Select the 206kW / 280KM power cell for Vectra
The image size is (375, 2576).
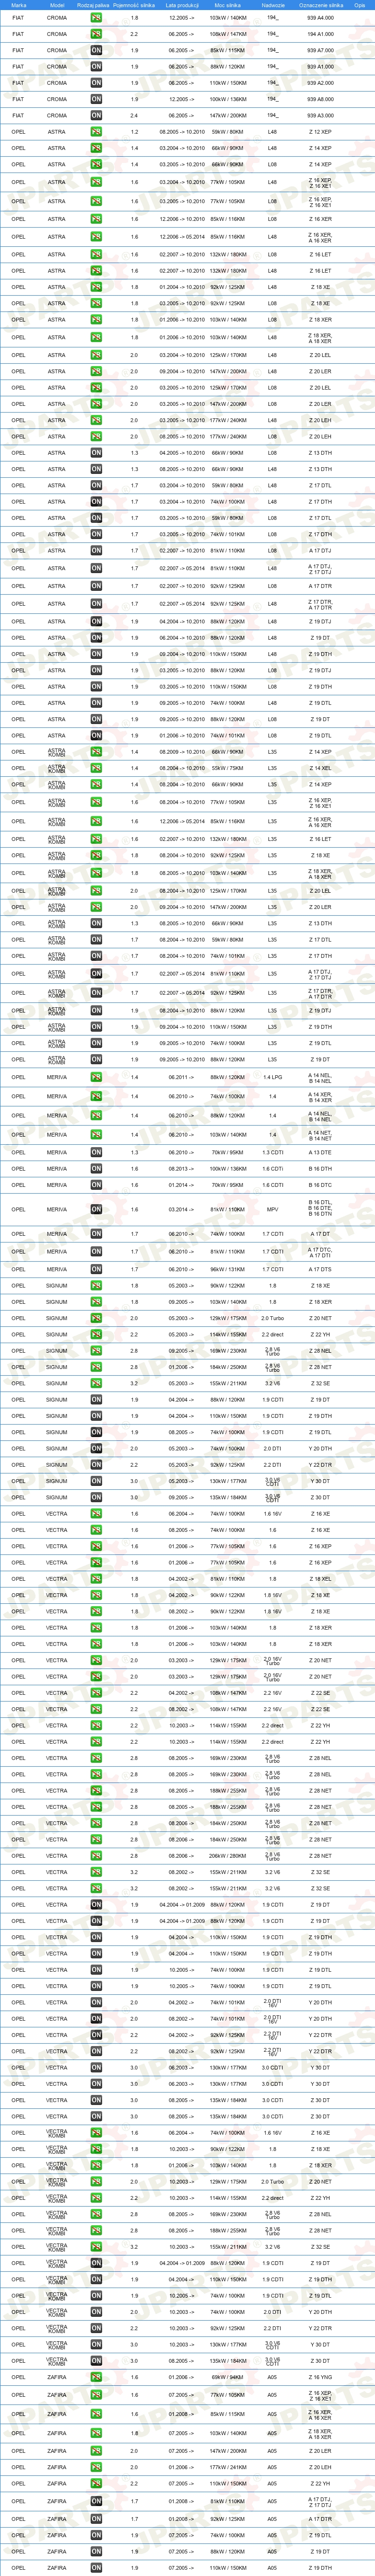pos(227,1855)
